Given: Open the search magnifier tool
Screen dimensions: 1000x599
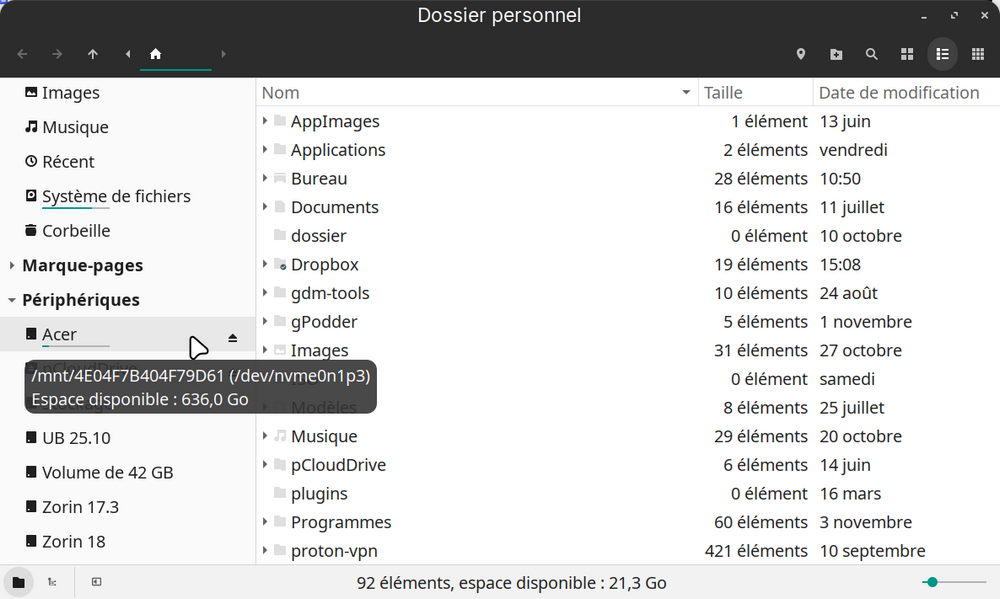Looking at the screenshot, I should click(x=871, y=54).
